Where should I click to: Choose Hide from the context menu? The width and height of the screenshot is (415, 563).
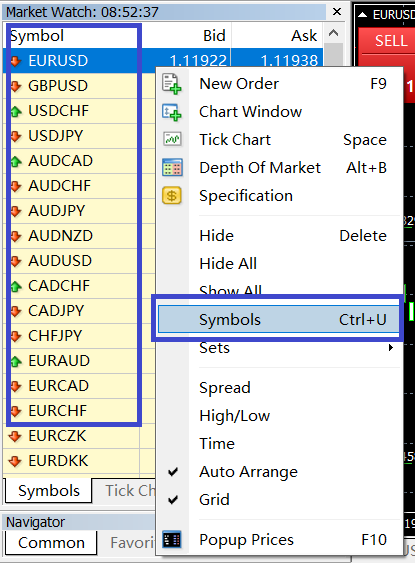pyautogui.click(x=279, y=236)
